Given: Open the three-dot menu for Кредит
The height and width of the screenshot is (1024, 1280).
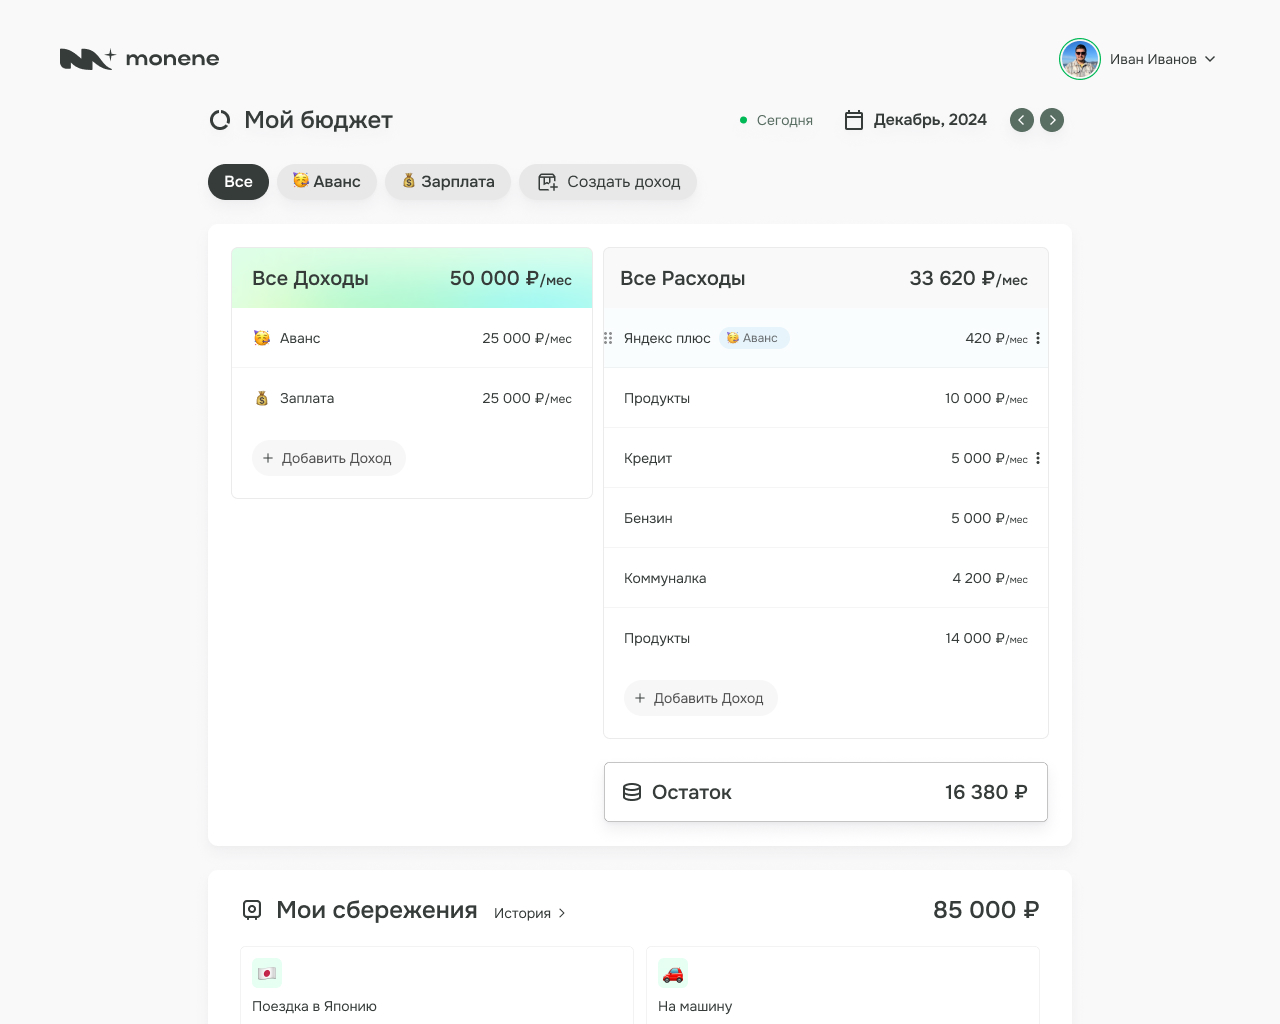Looking at the screenshot, I should (x=1038, y=458).
